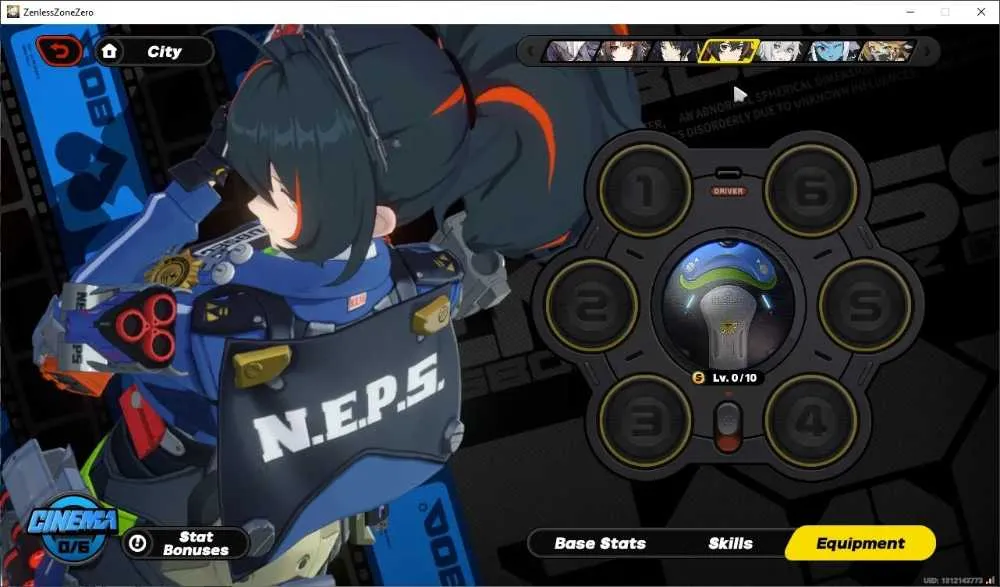
Task: Select the first grey-haired agent portrait
Action: (572, 51)
